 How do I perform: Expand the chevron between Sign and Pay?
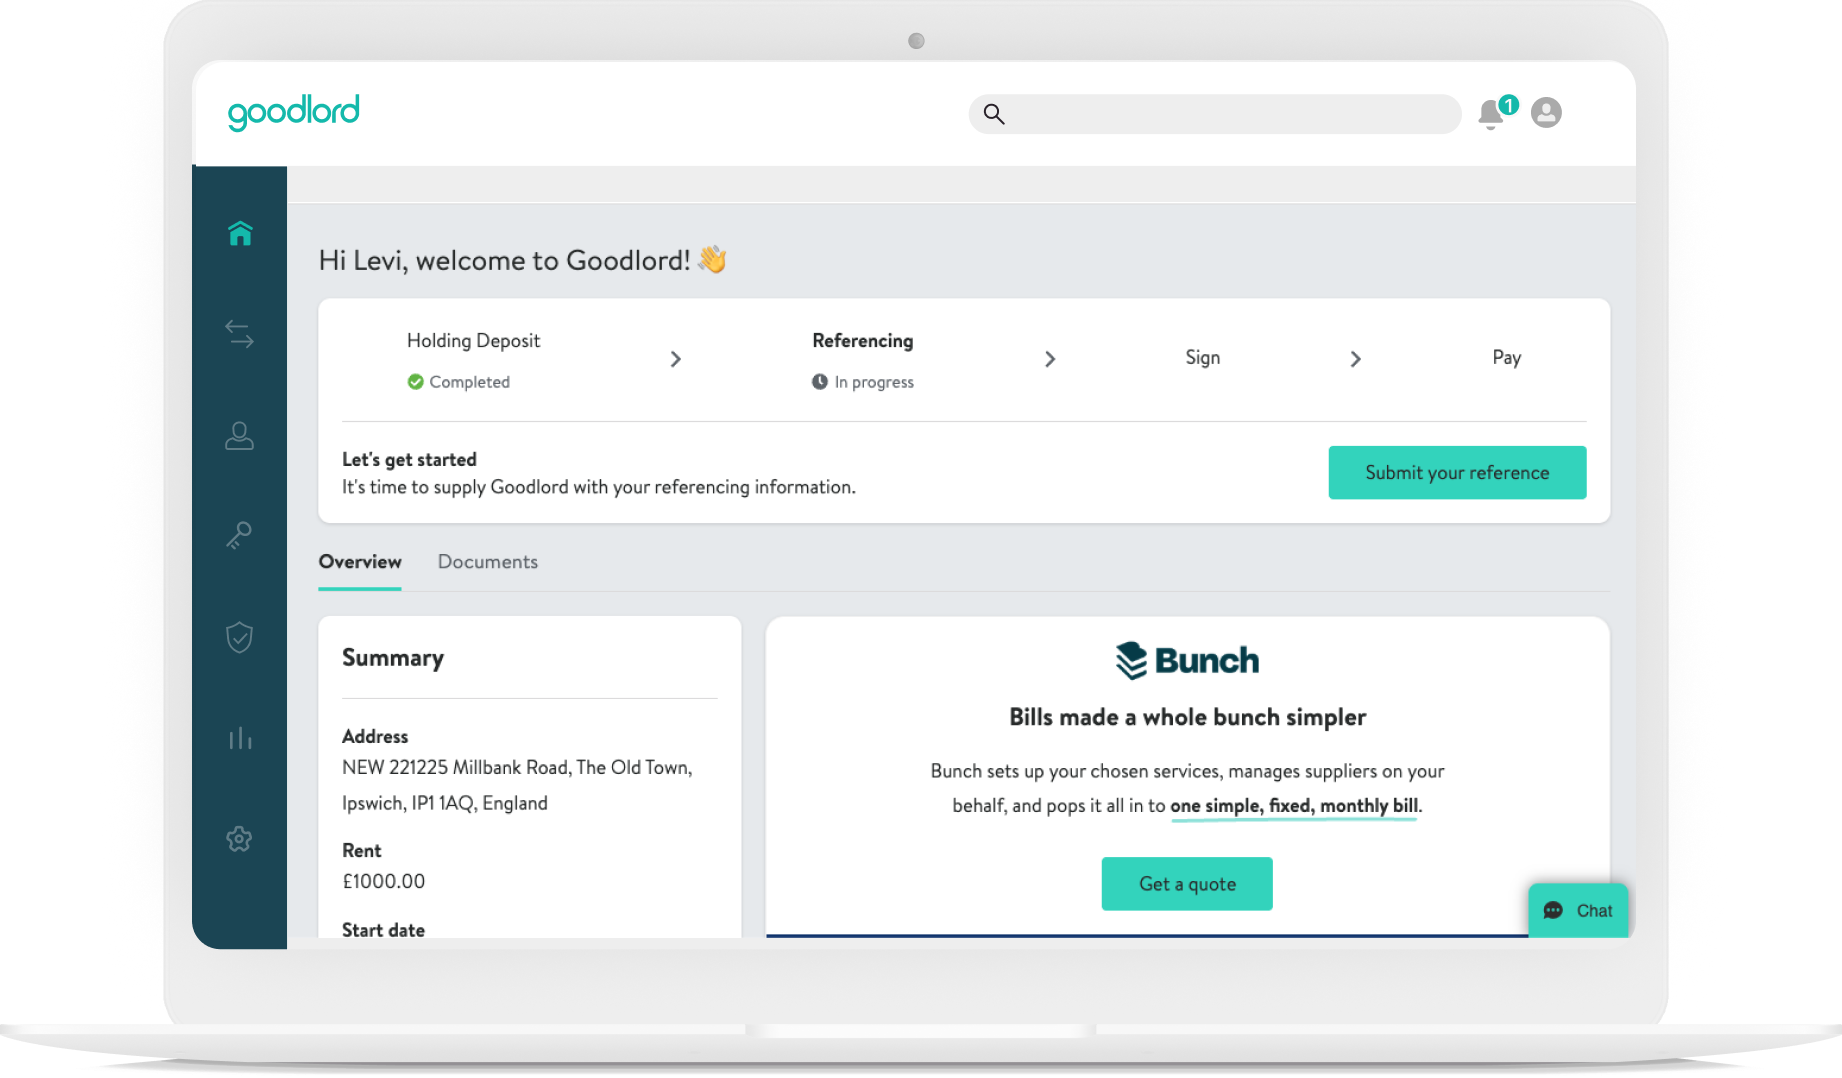pos(1356,359)
